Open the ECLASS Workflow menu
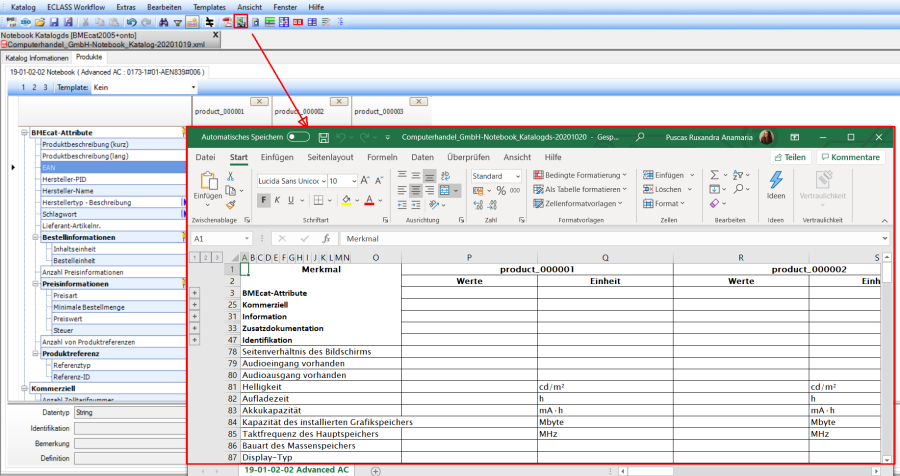 (75, 6)
